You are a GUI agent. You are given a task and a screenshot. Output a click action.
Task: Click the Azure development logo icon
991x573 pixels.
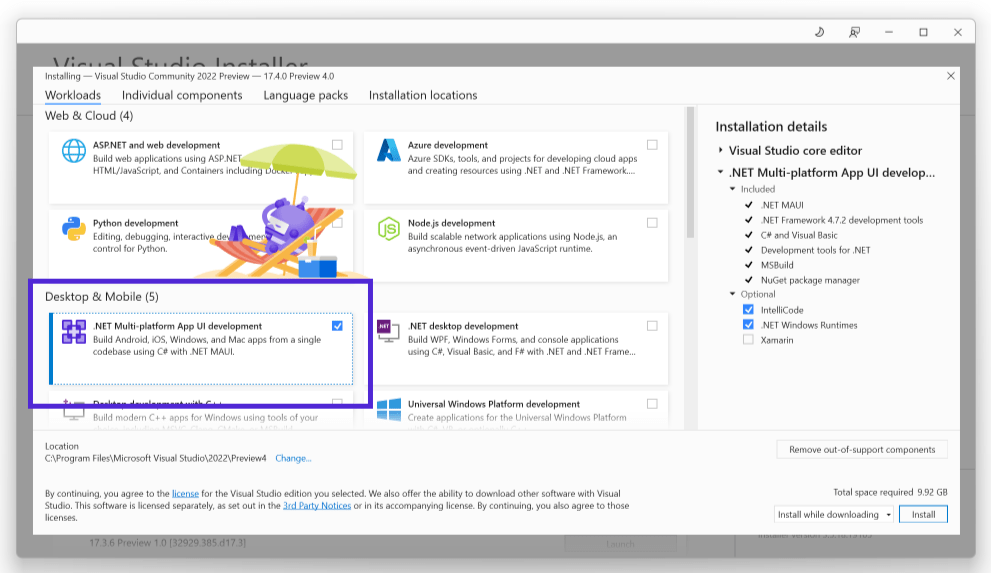(388, 150)
